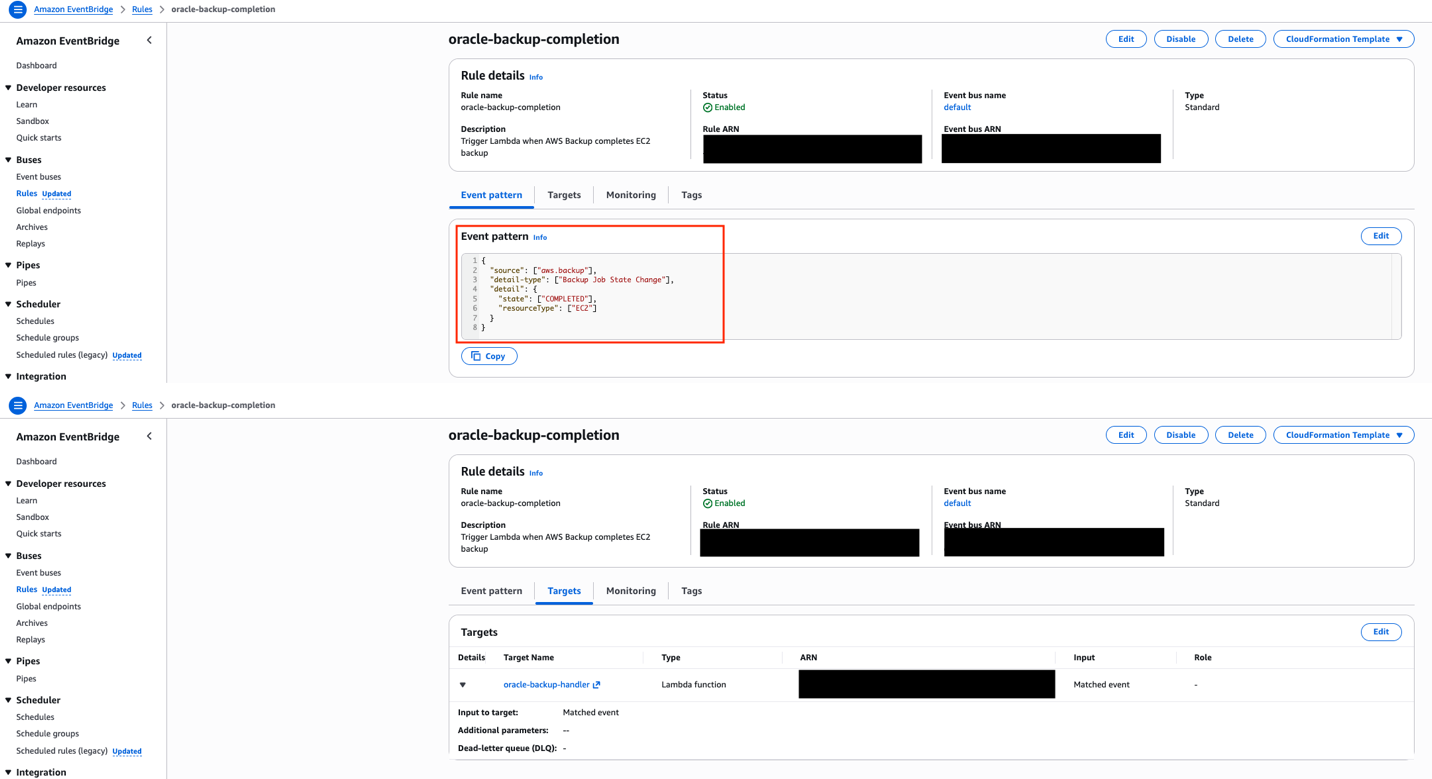Image resolution: width=1432 pixels, height=779 pixels.
Task: Collapse Developer resources section in Targets screenshot
Action: tap(9, 484)
